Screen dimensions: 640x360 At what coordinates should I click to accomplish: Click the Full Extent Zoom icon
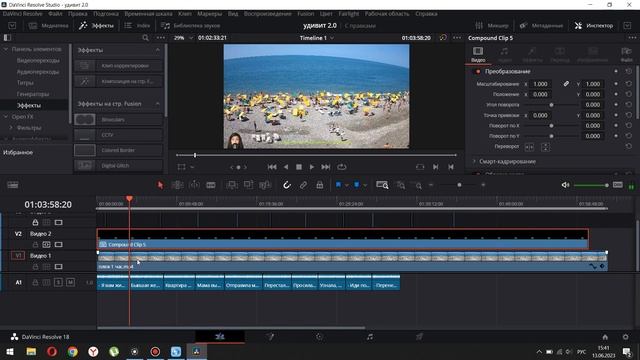coord(382,185)
